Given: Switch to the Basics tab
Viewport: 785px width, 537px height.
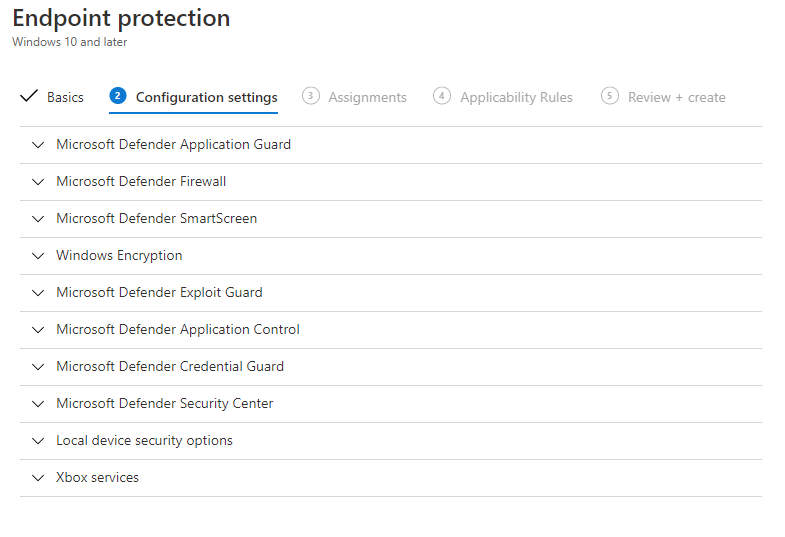Looking at the screenshot, I should coord(65,97).
